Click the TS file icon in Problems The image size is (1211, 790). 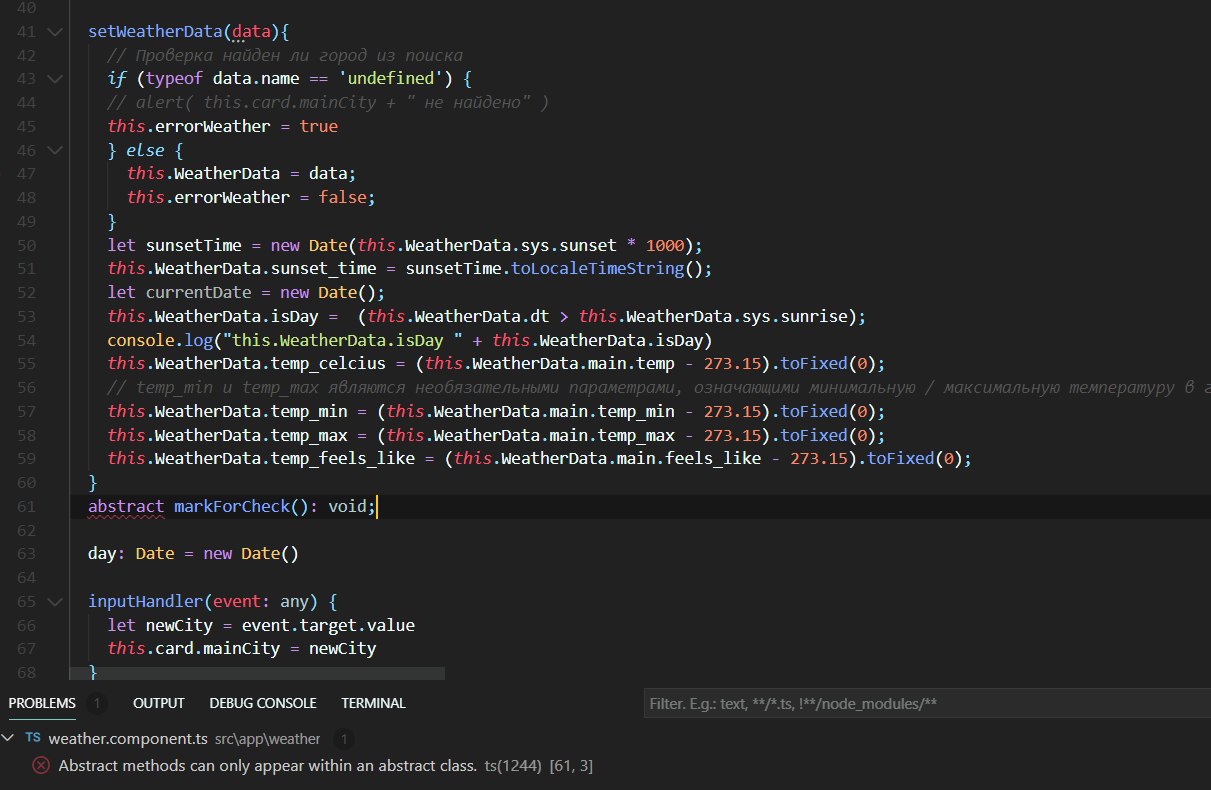point(33,738)
